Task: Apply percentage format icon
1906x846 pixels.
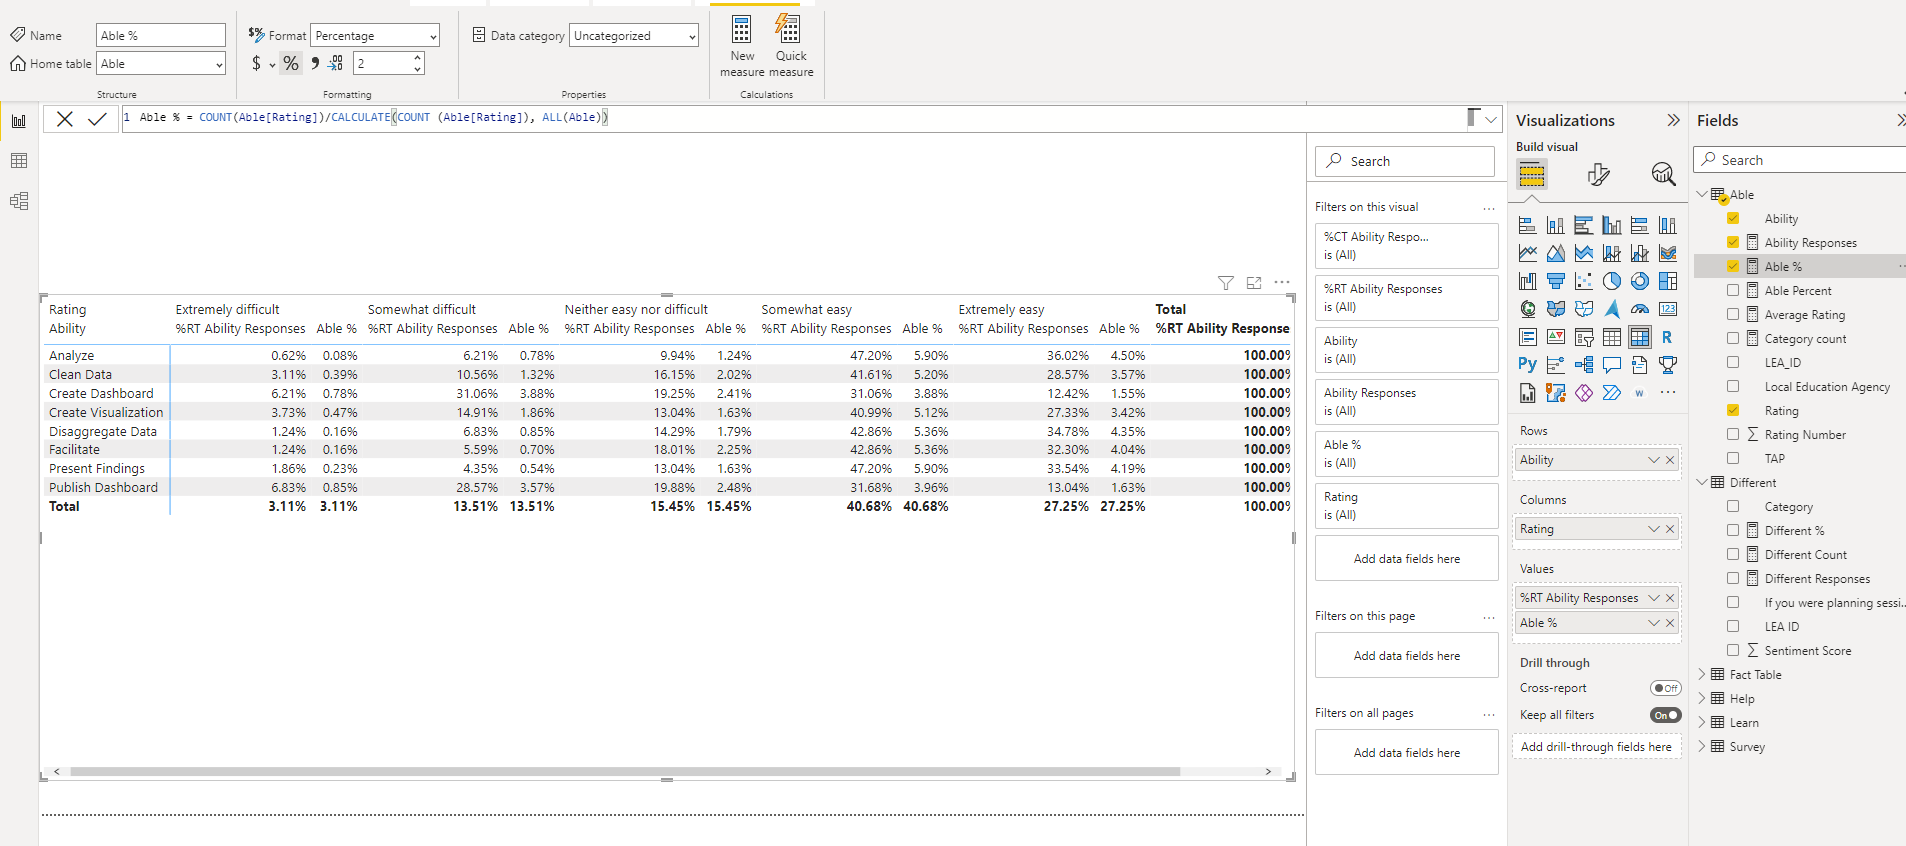Action: click(290, 63)
